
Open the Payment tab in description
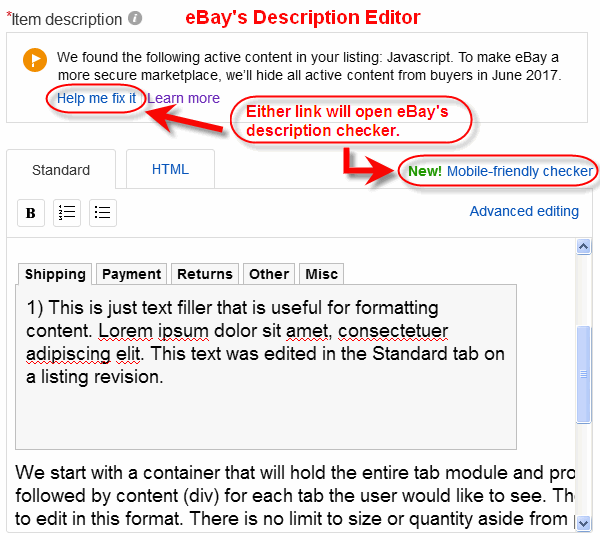132,274
